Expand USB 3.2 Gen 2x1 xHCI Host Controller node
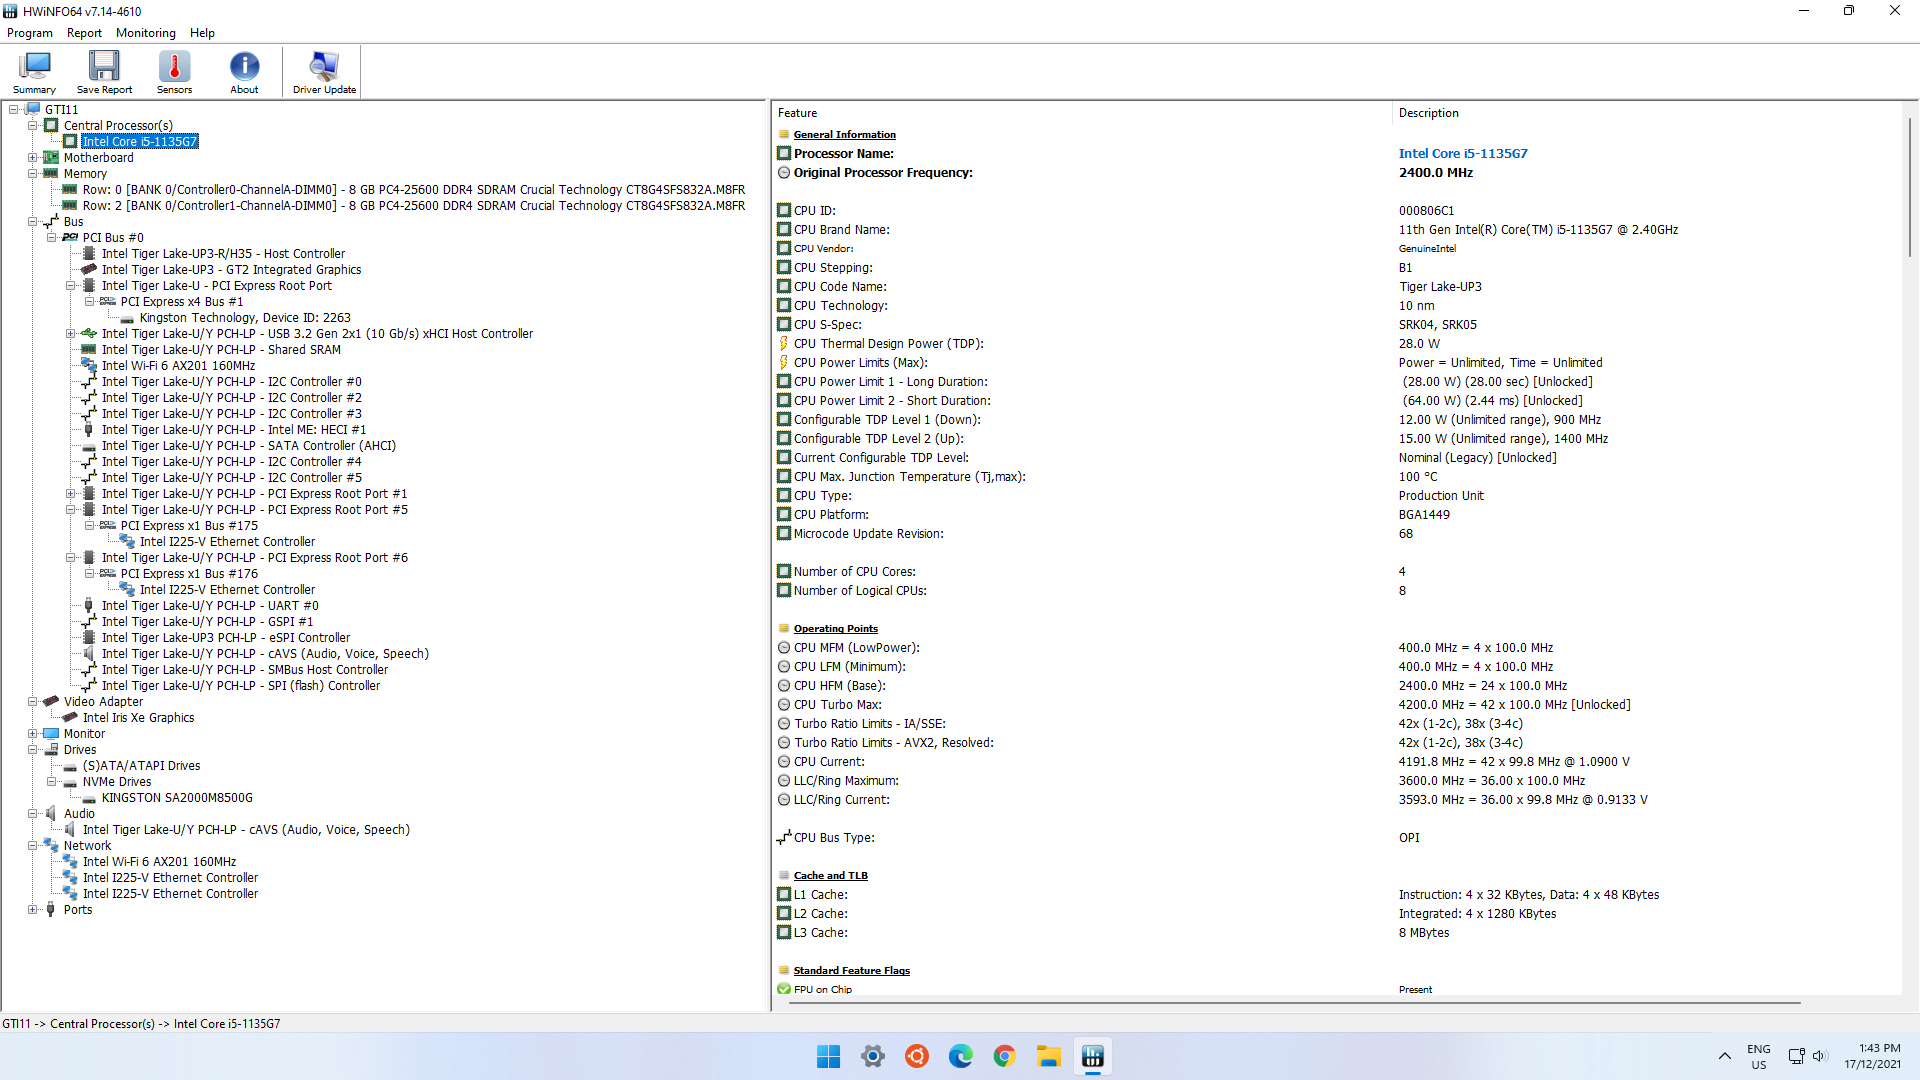1920x1080 pixels. click(71, 333)
